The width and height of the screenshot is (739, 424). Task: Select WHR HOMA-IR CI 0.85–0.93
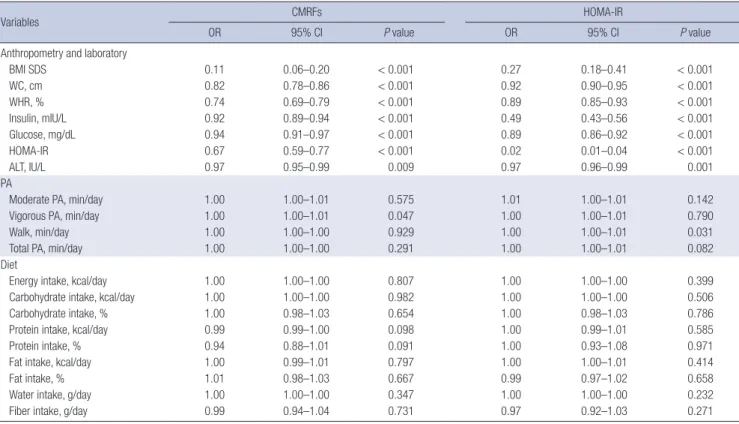pos(604,102)
